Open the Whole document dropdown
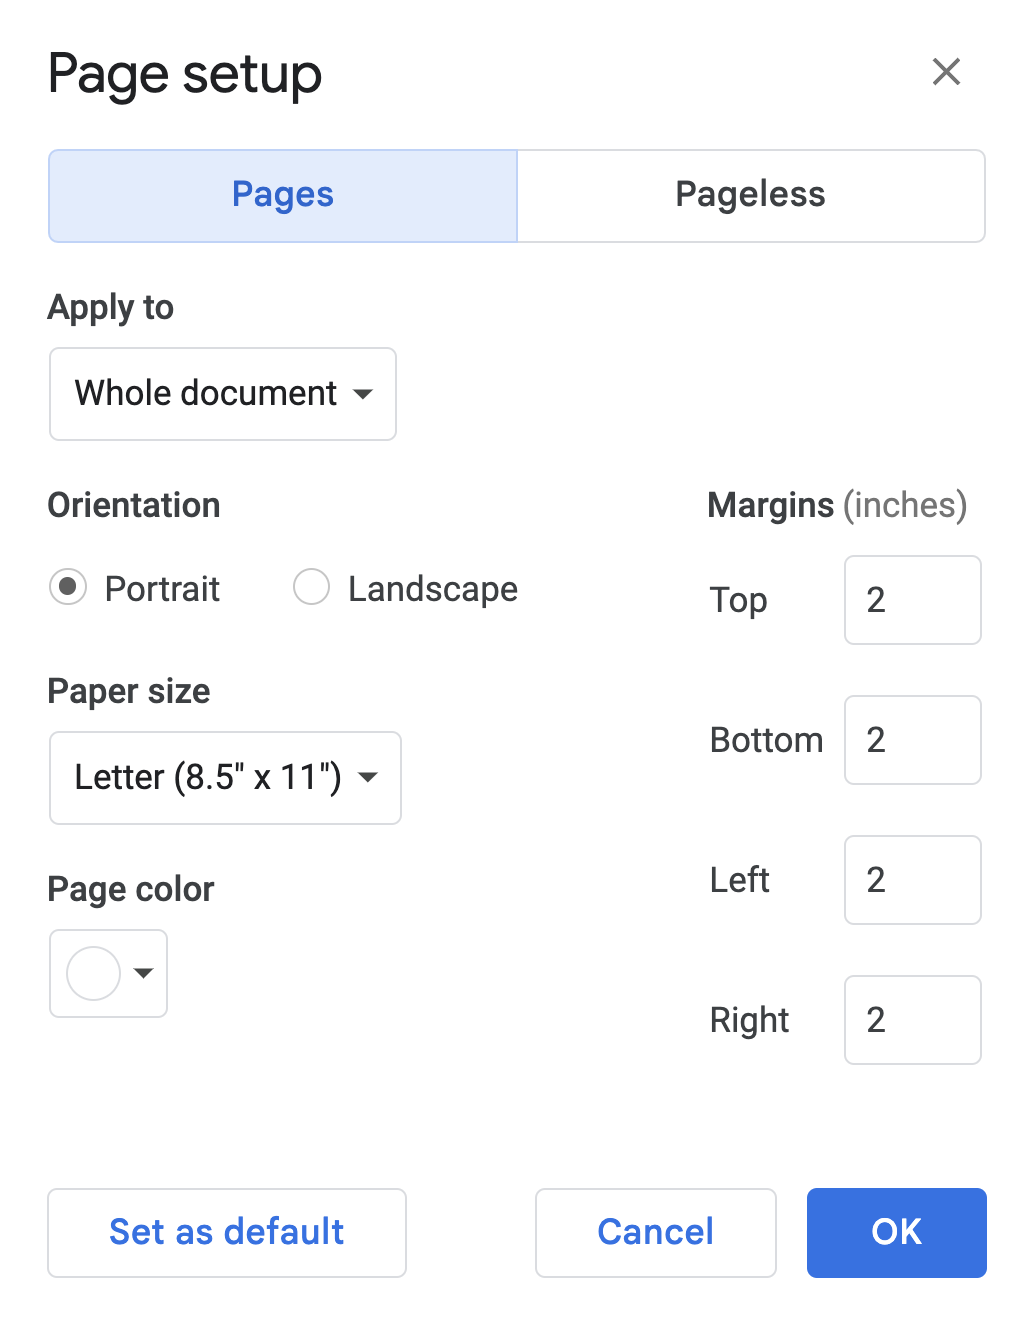 pyautogui.click(x=223, y=394)
